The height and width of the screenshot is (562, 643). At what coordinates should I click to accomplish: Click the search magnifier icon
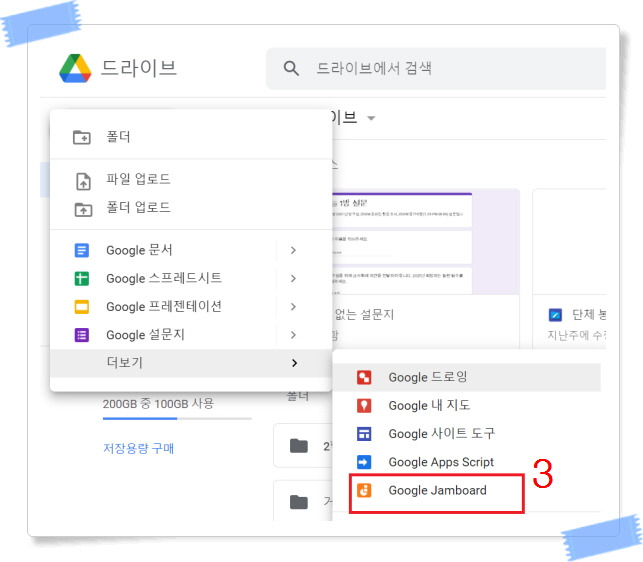[x=291, y=68]
